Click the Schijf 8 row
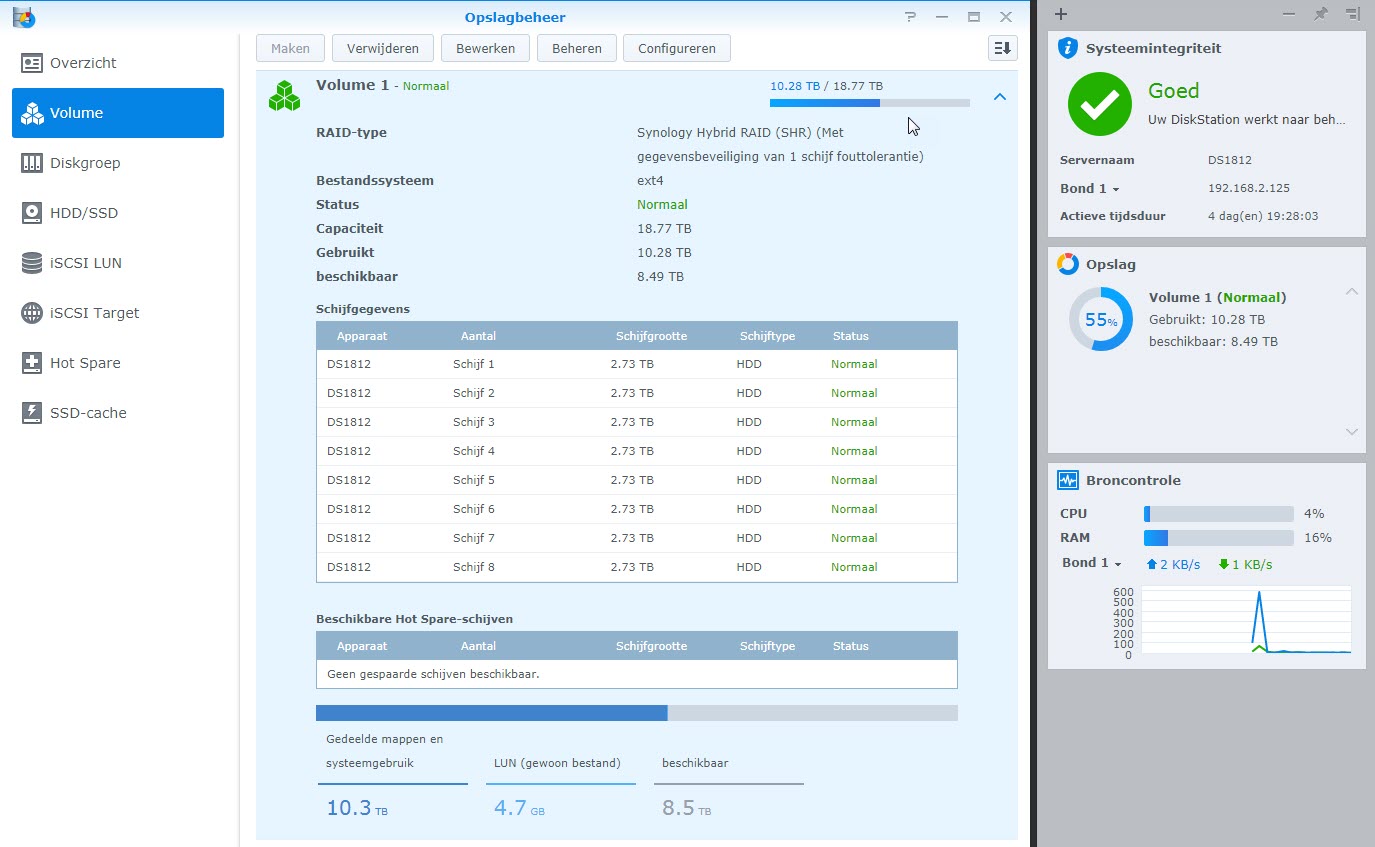Viewport: 1375px width, 847px height. [x=636, y=567]
